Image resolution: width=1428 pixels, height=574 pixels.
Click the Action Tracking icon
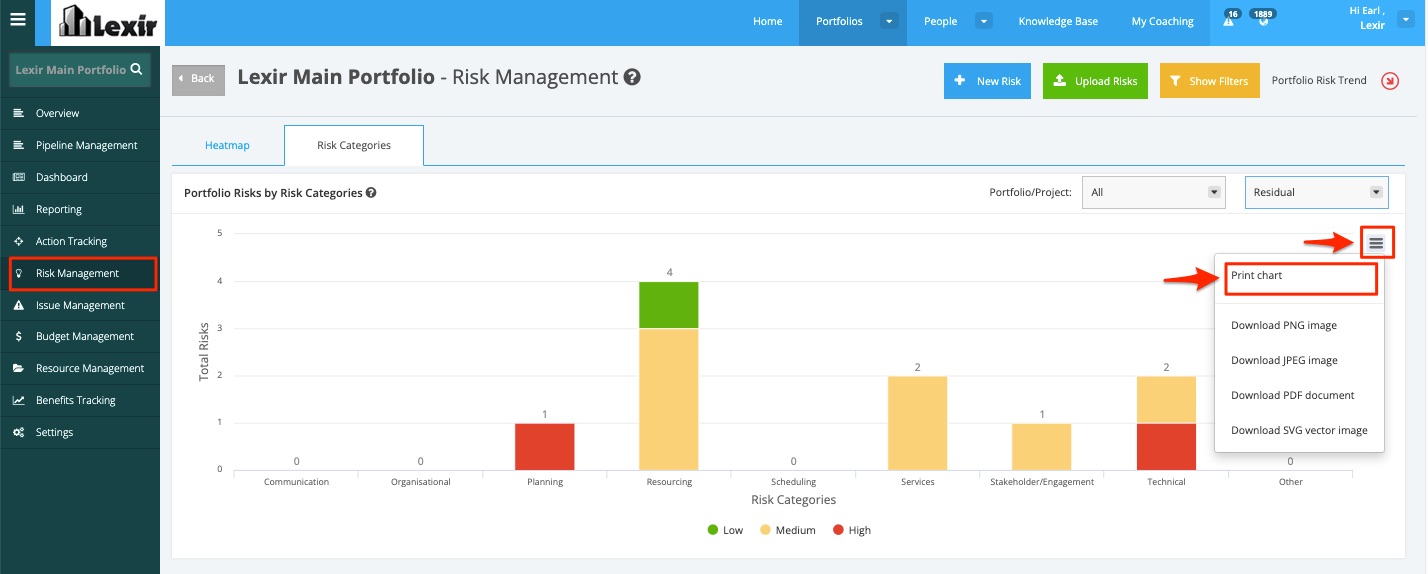pyautogui.click(x=18, y=241)
